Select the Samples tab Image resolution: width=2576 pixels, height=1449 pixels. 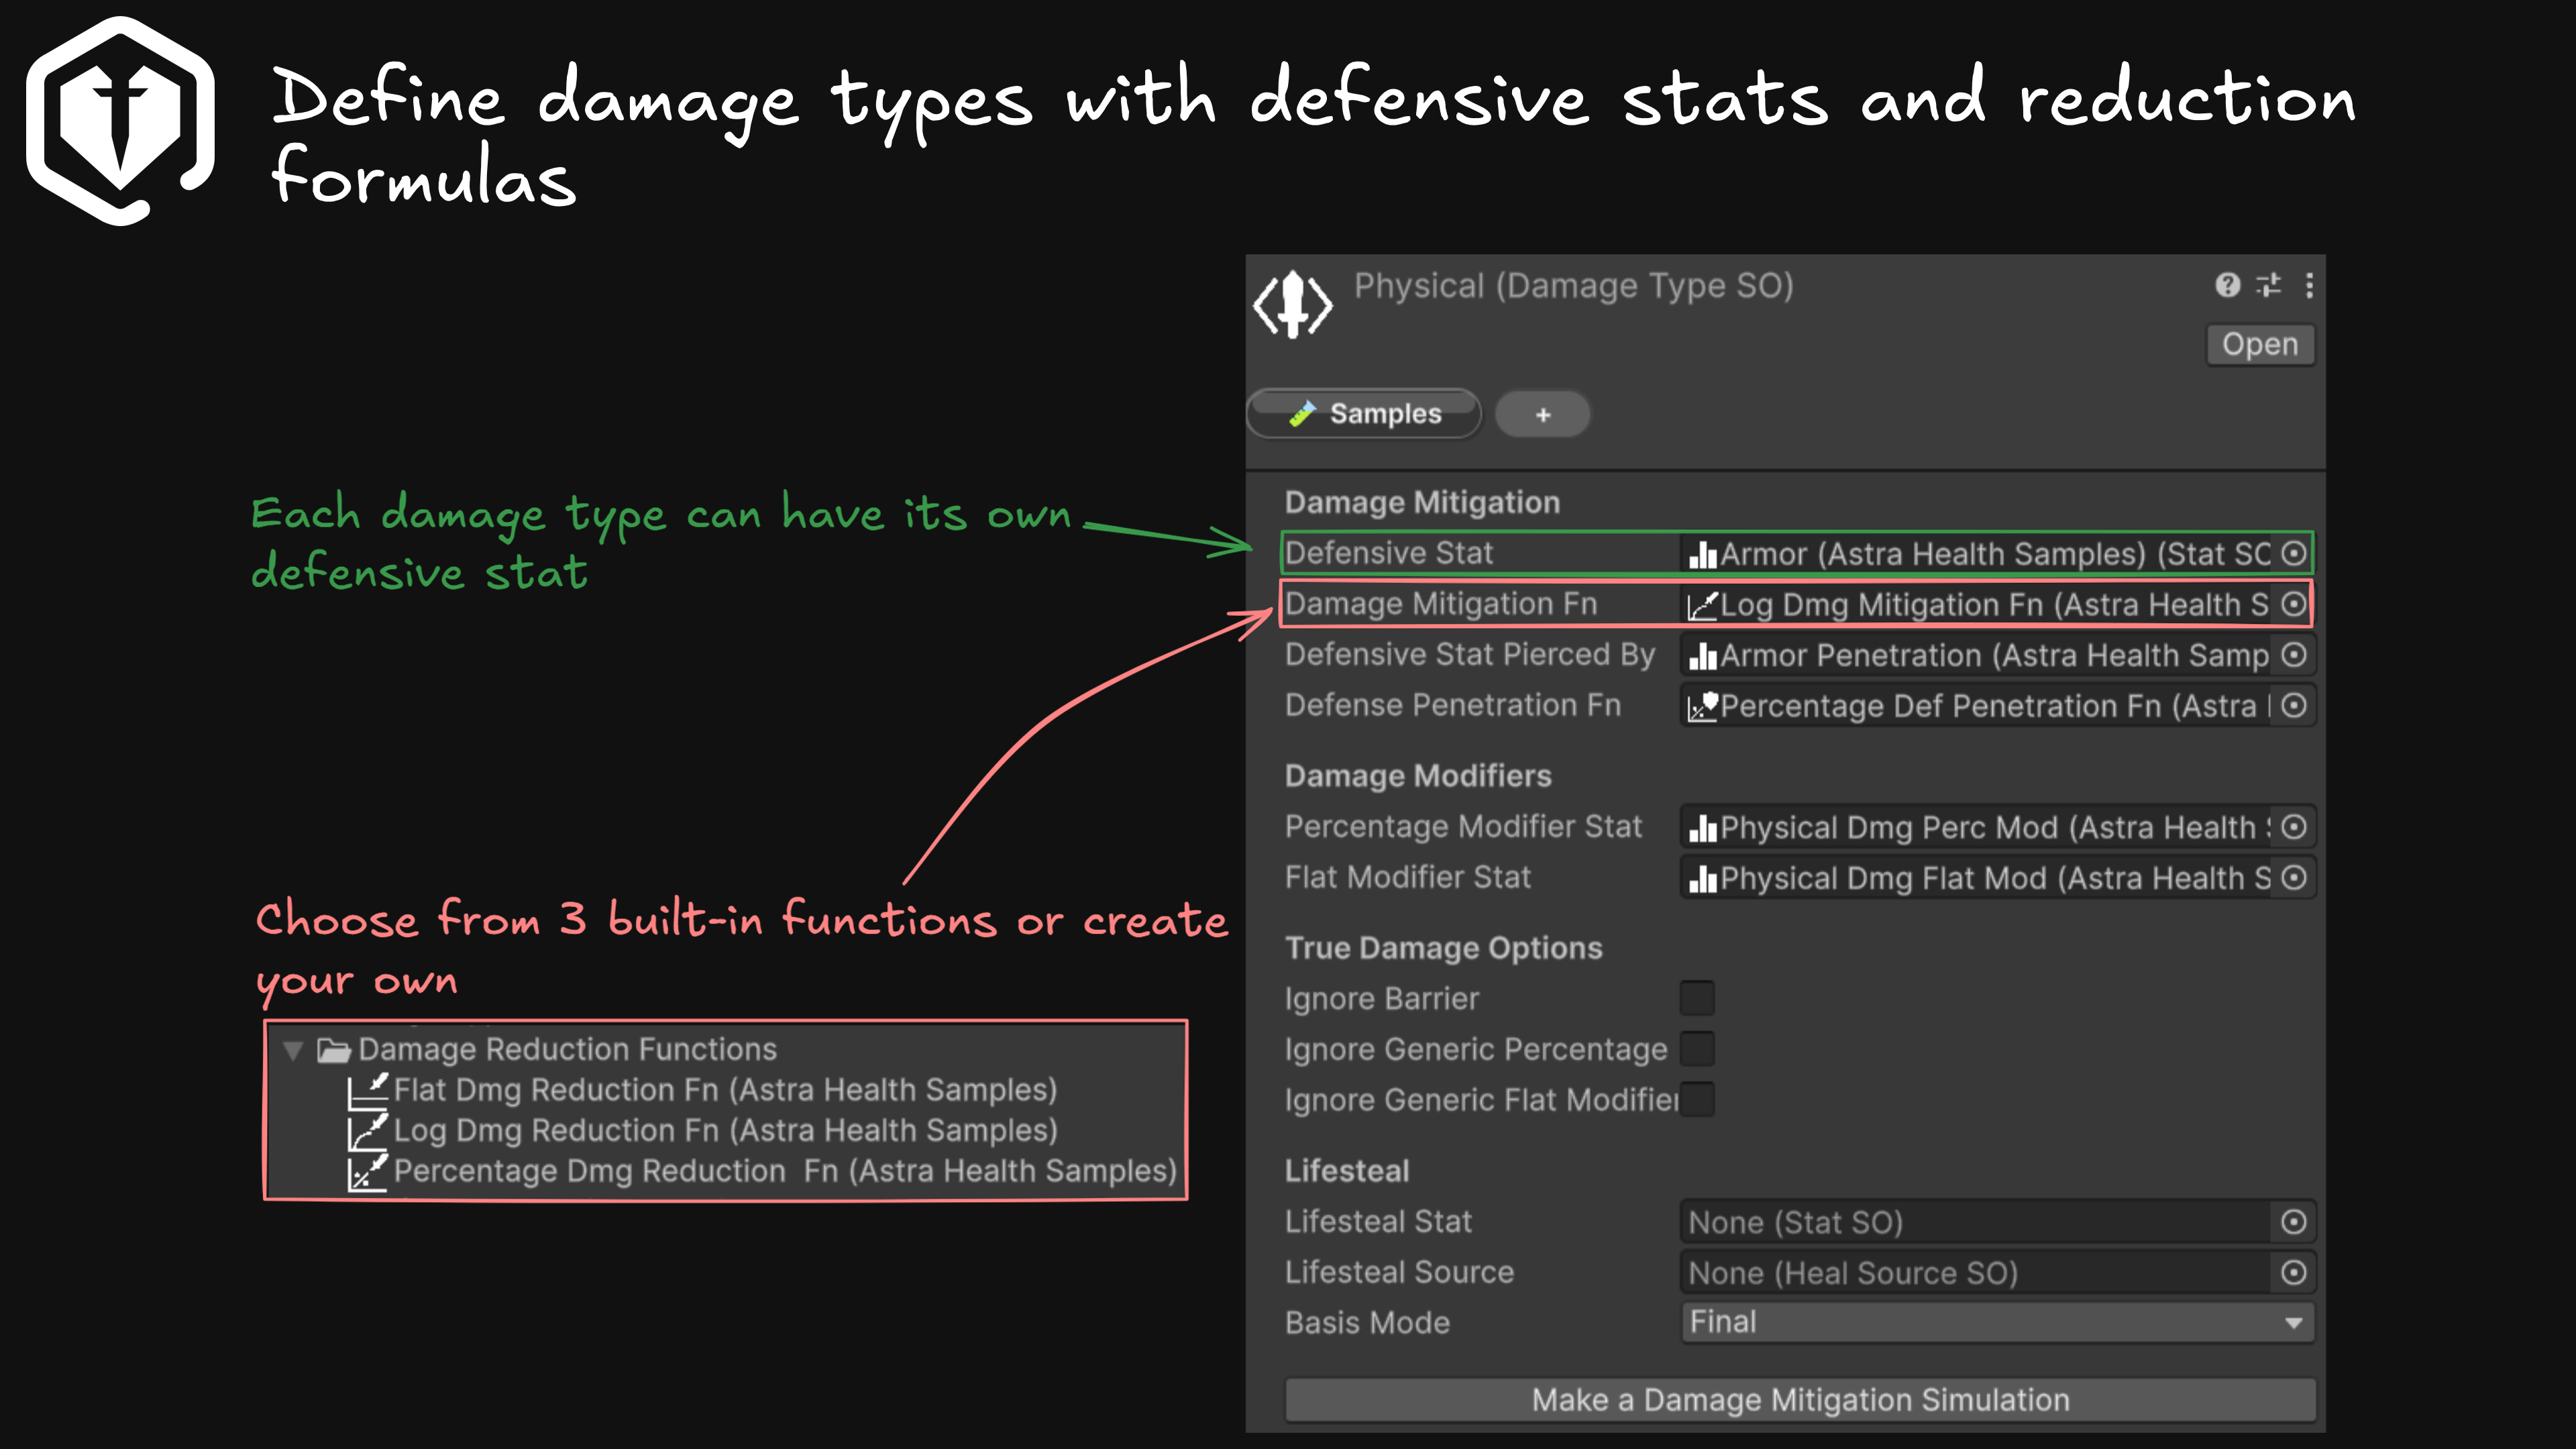click(1365, 413)
